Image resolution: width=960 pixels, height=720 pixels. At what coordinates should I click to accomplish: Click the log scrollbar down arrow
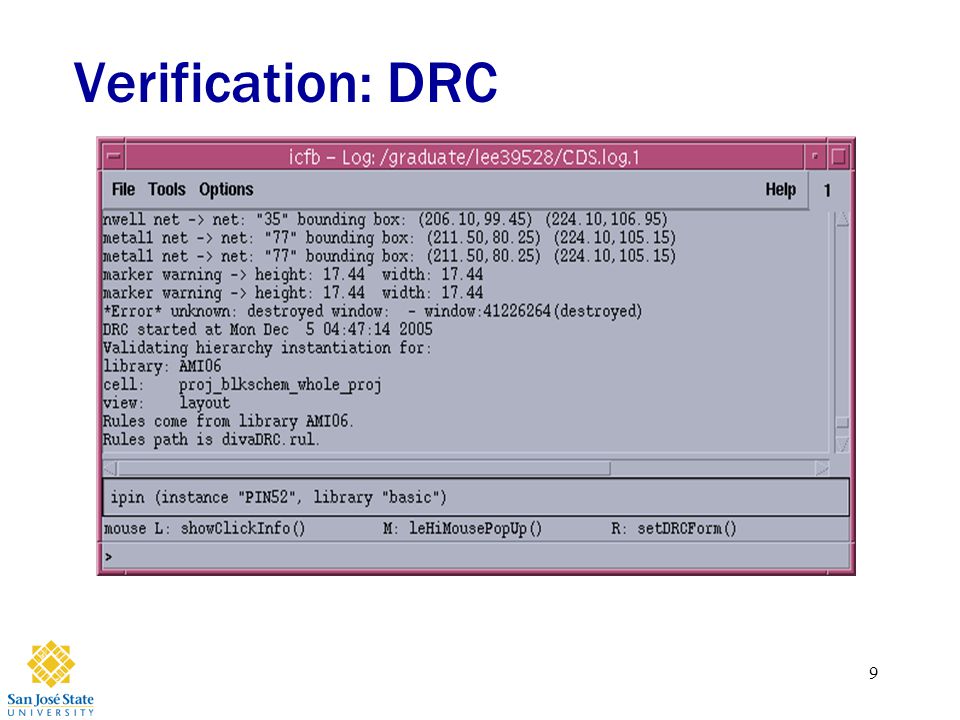[x=842, y=444]
